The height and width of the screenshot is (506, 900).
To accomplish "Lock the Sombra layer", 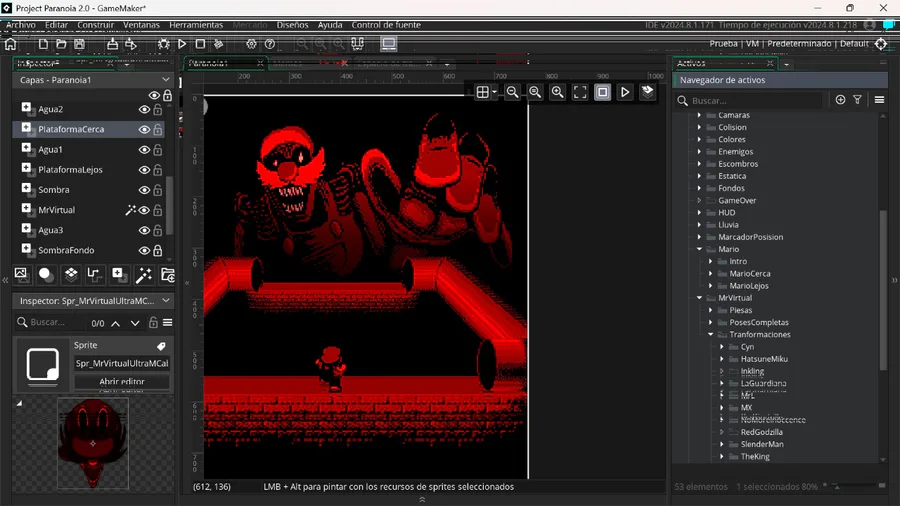I will point(158,190).
